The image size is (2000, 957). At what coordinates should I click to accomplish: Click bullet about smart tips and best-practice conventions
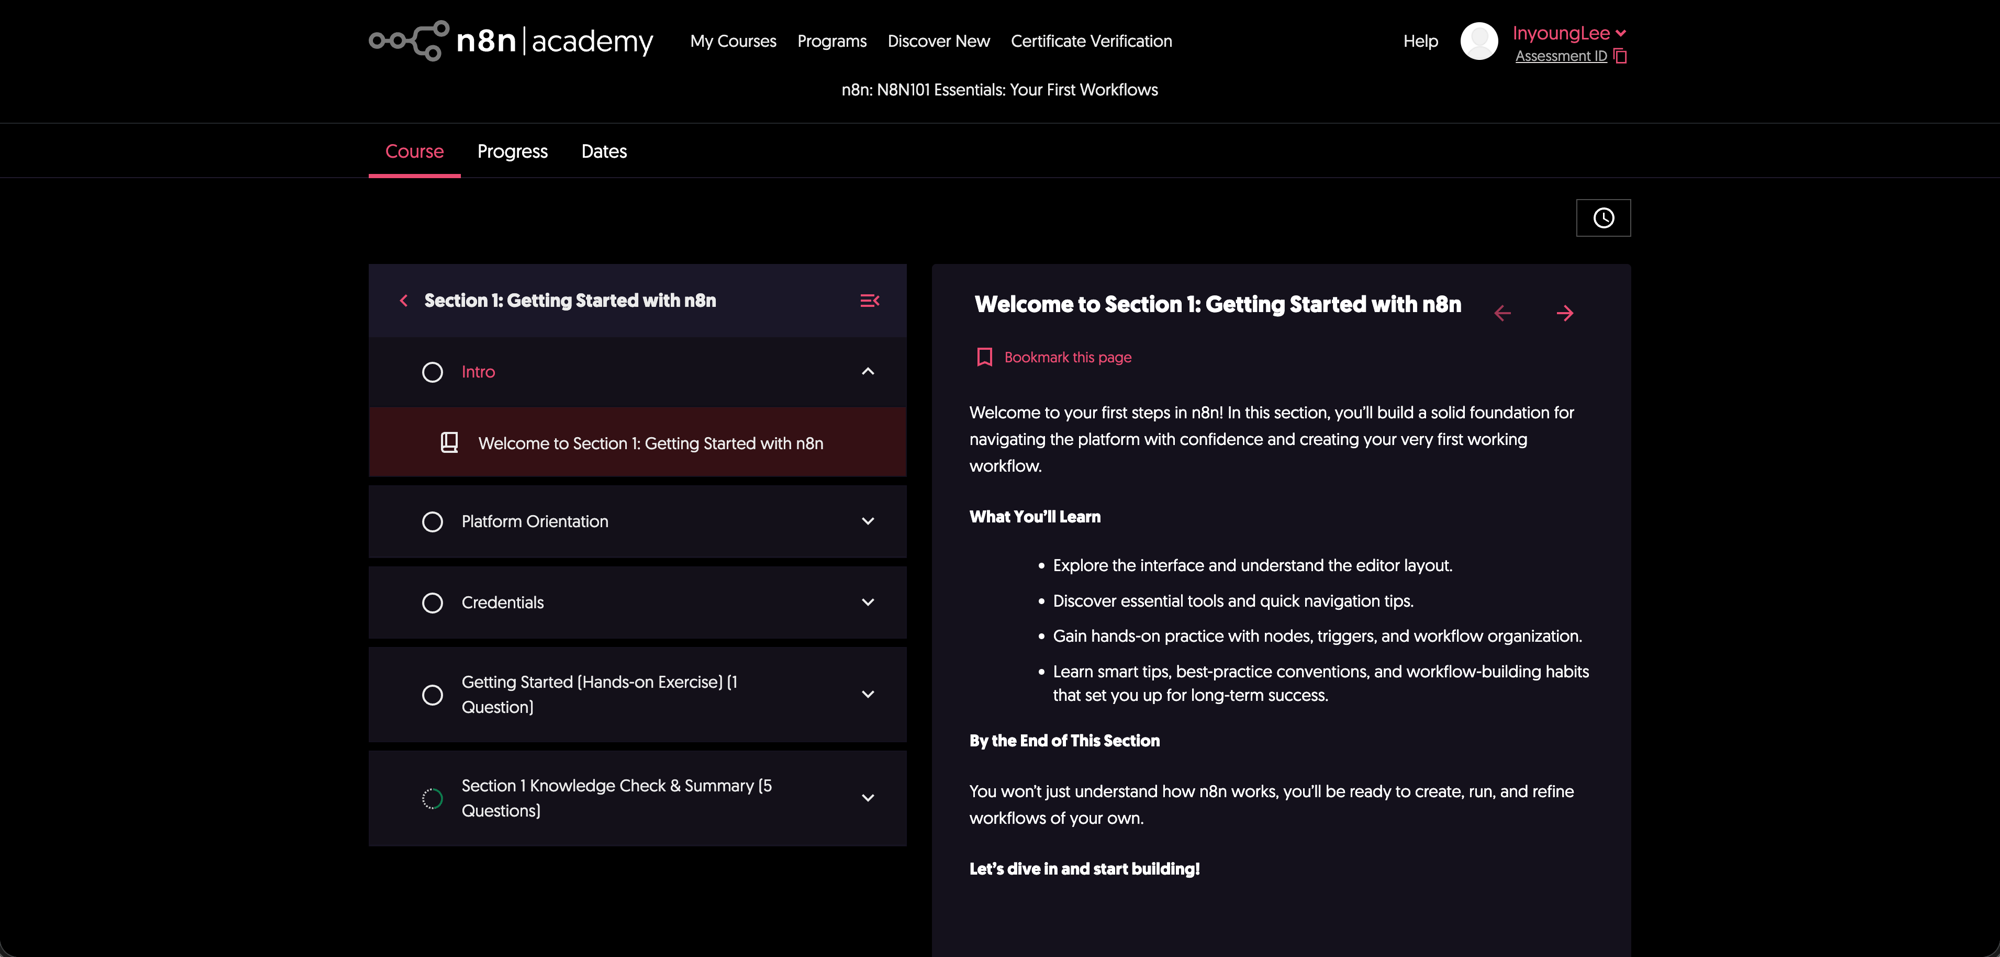click(1321, 684)
